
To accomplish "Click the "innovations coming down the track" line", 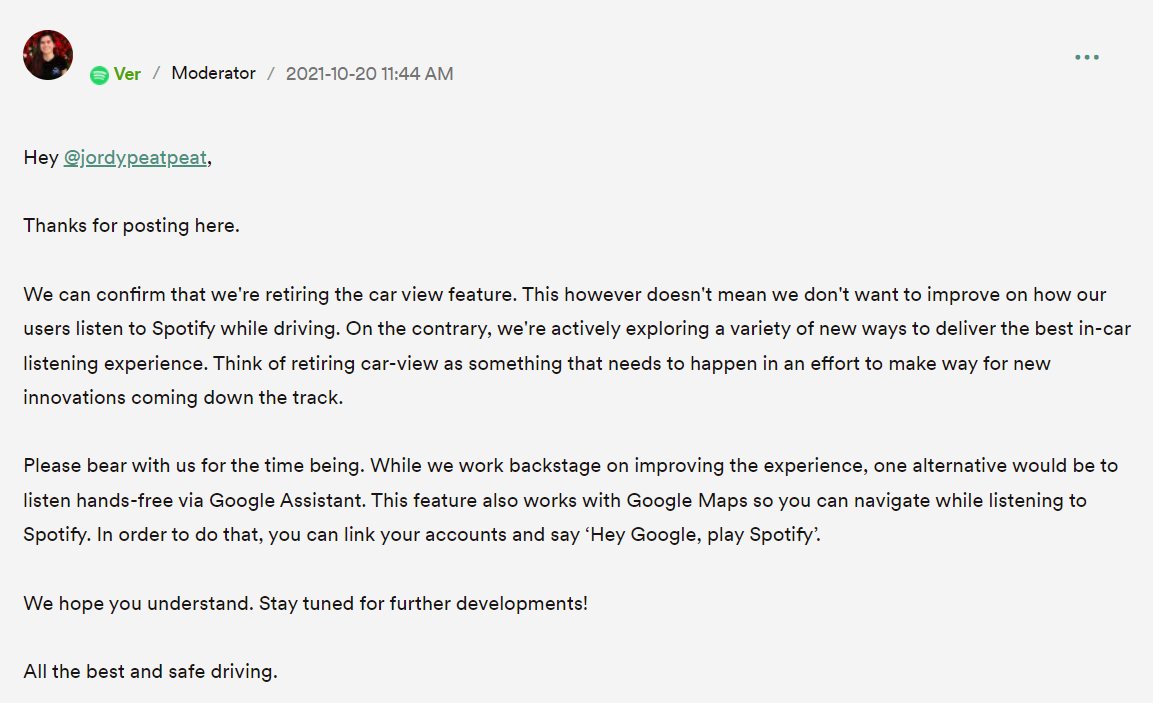I will 182,397.
